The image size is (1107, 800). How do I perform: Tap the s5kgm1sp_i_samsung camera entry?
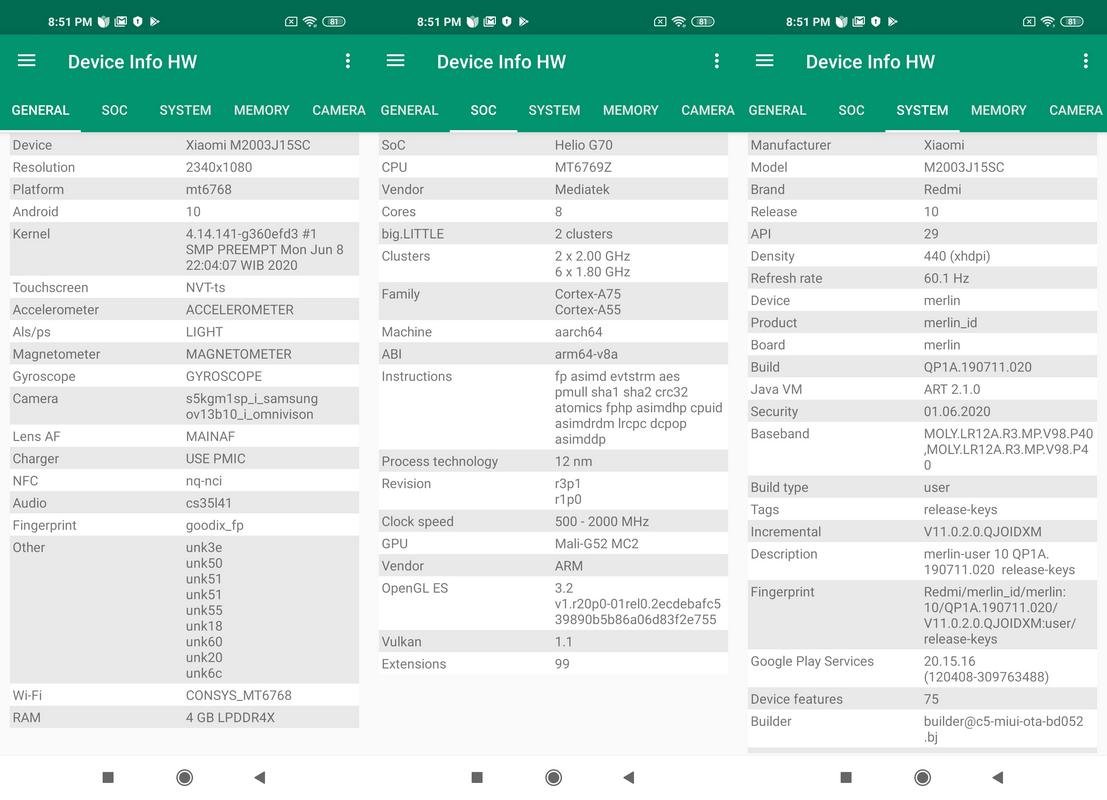252,398
